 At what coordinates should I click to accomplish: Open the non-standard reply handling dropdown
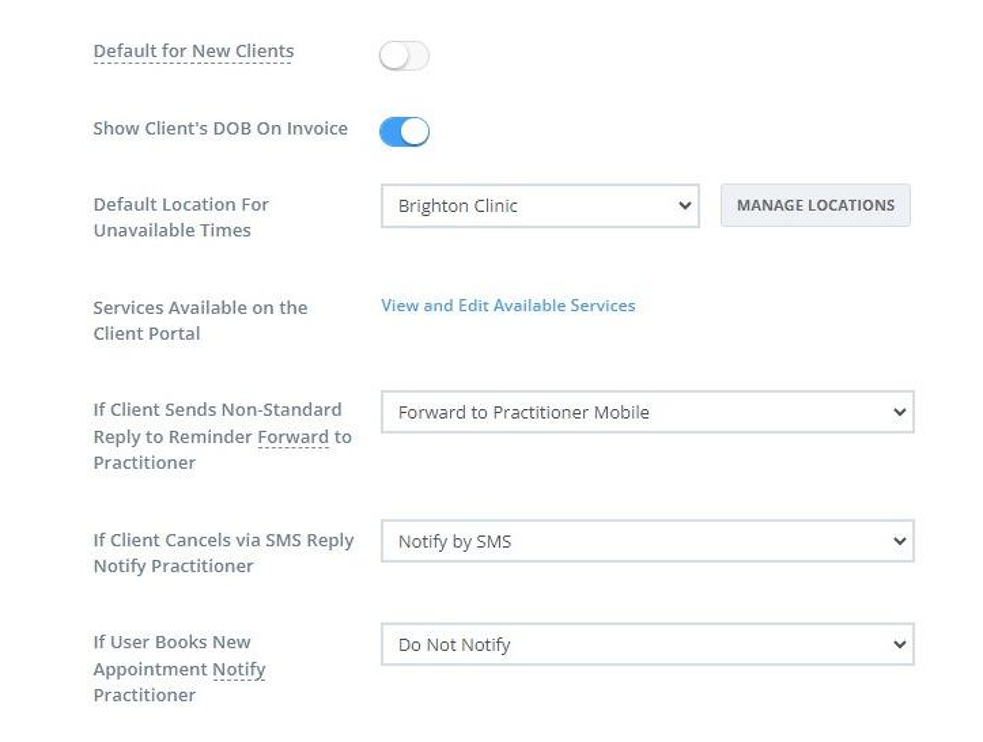(x=648, y=412)
